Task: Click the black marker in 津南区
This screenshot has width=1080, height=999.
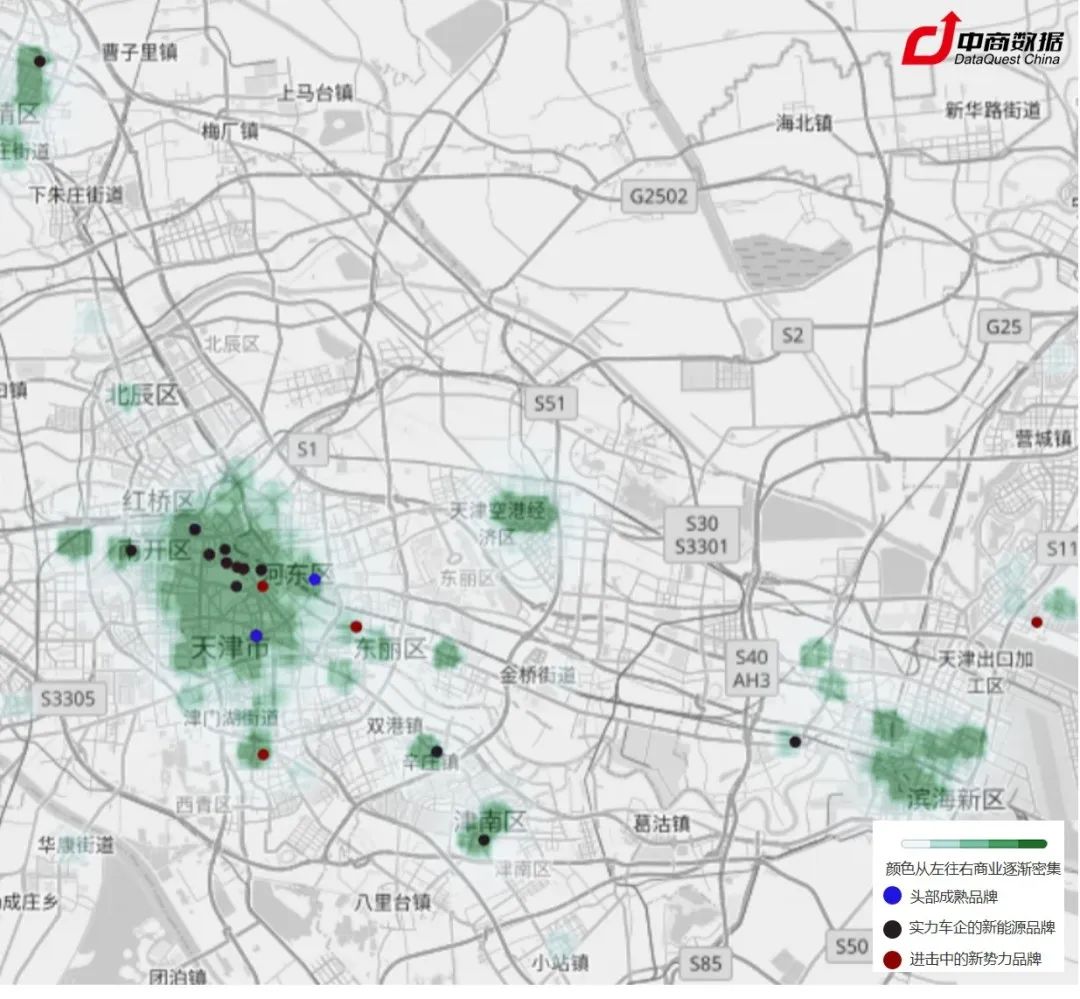Action: 483,840
